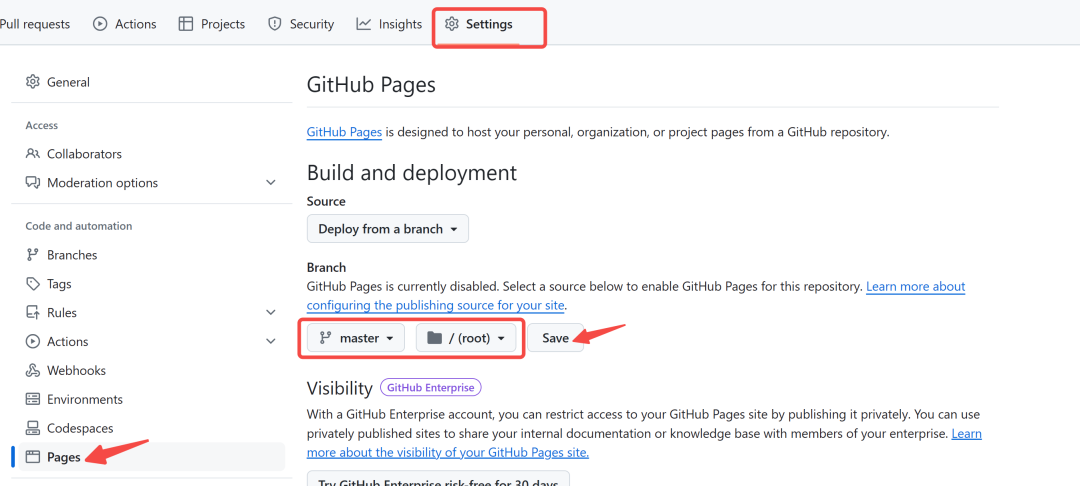Viewport: 1080px width, 486px height.
Task: Click the Environments icon in sidebar
Action: [x=33, y=399]
